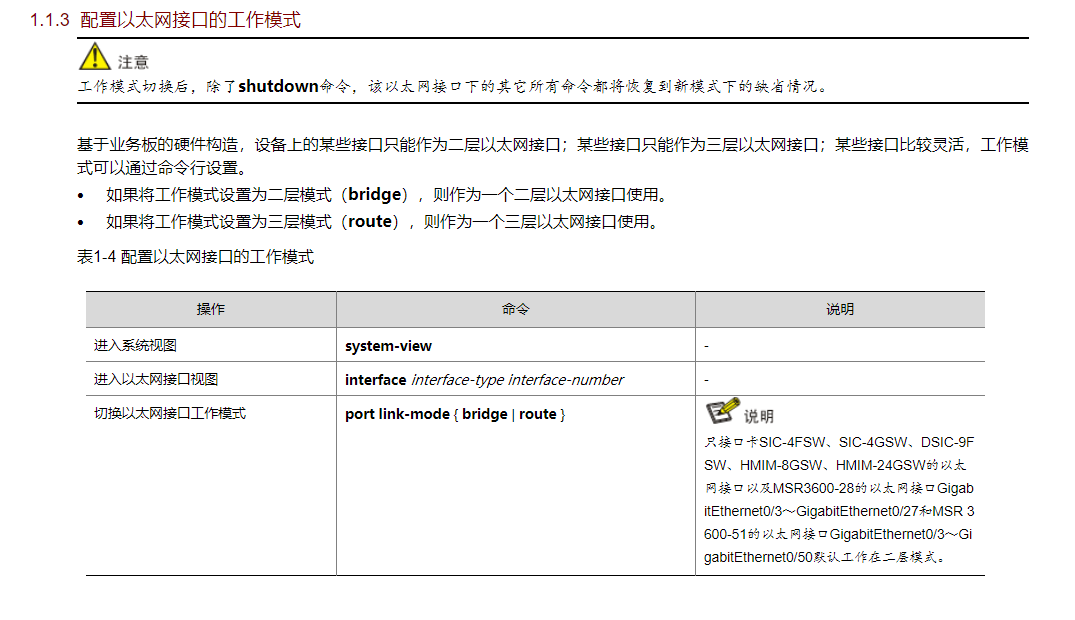This screenshot has height=620, width=1075.
Task: Click the bridge keyword in first bullet
Action: [x=374, y=195]
